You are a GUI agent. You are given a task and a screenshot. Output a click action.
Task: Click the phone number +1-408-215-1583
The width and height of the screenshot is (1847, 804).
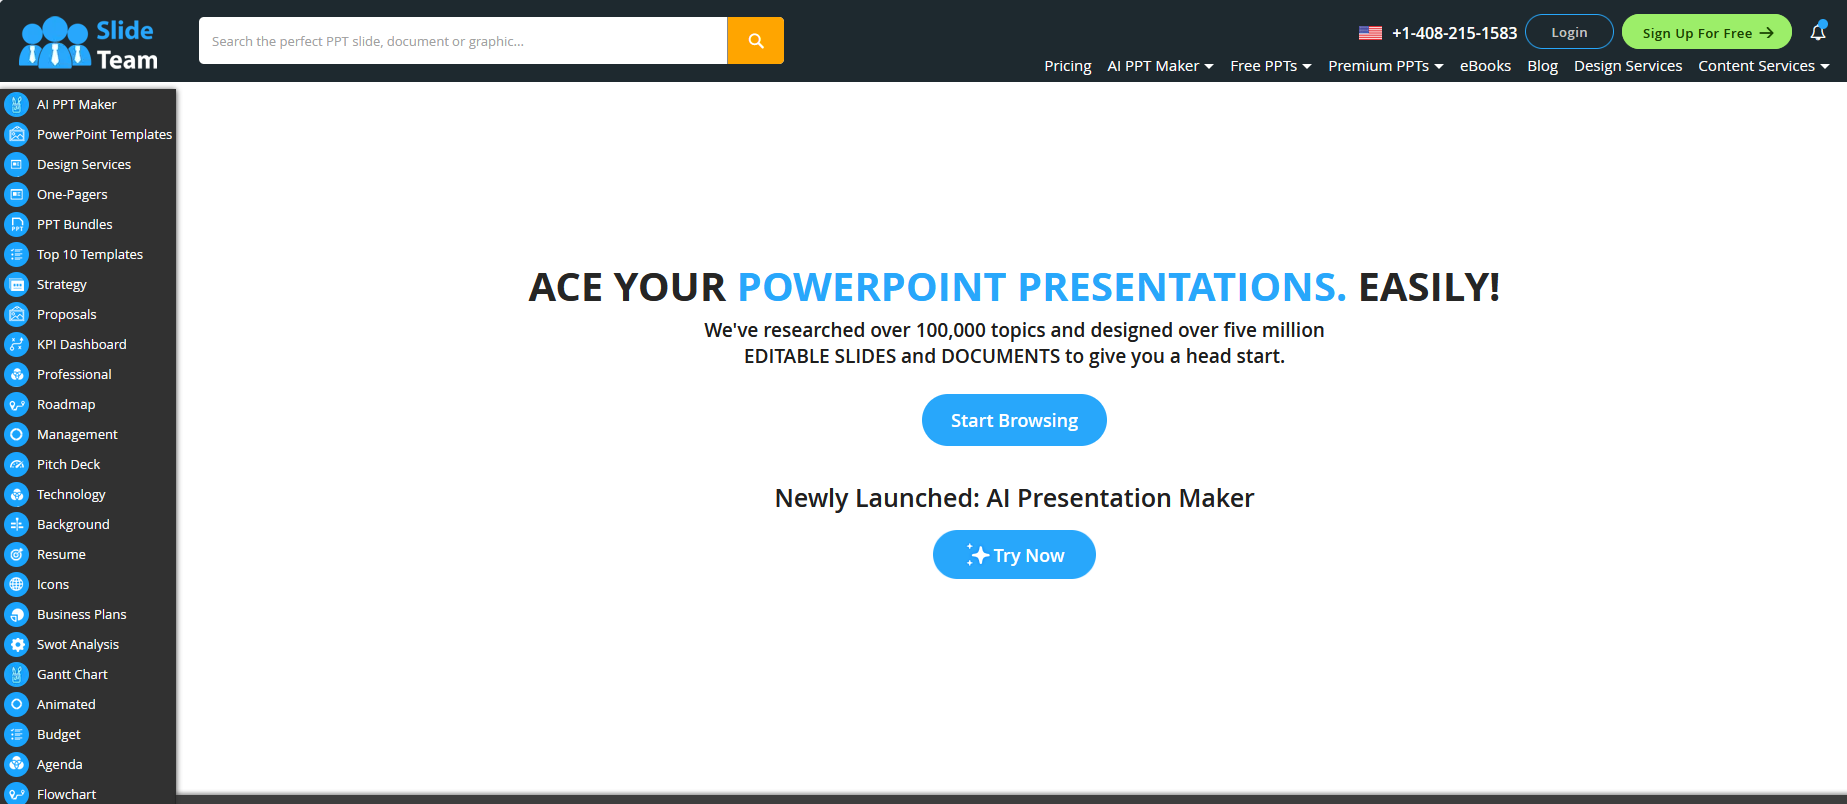[x=1454, y=33]
